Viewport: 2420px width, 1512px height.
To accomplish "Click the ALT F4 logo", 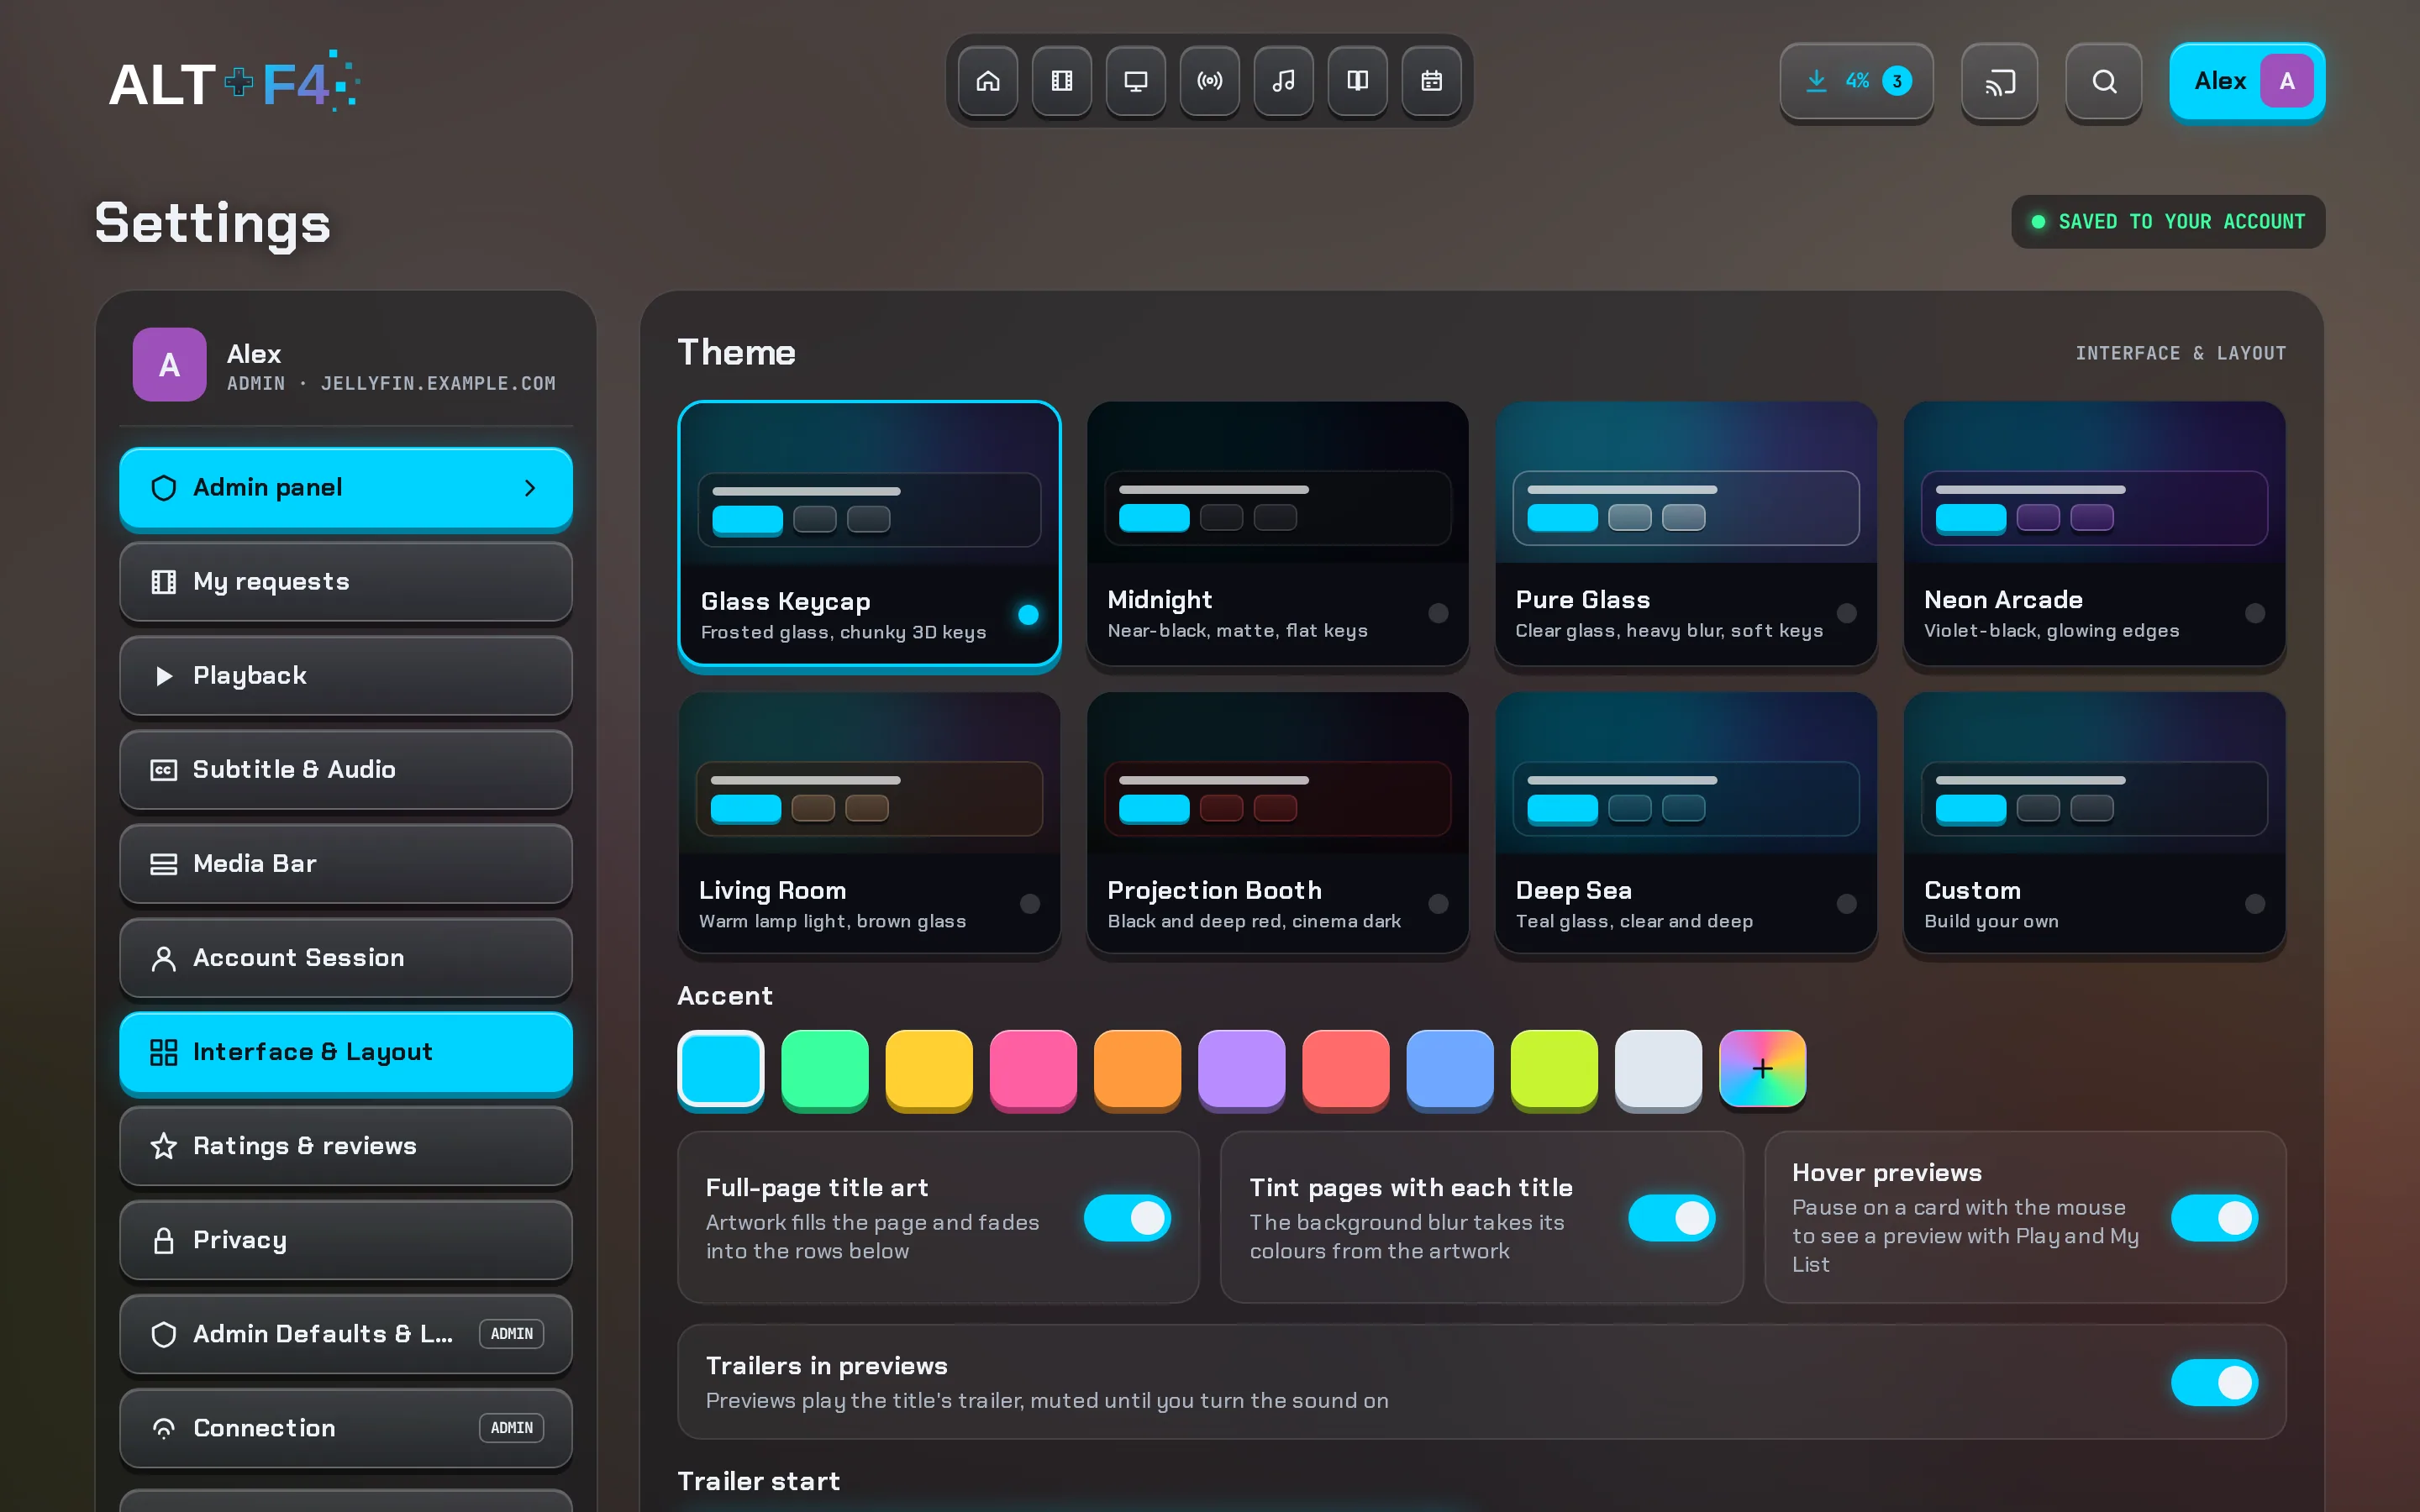I will pyautogui.click(x=234, y=82).
